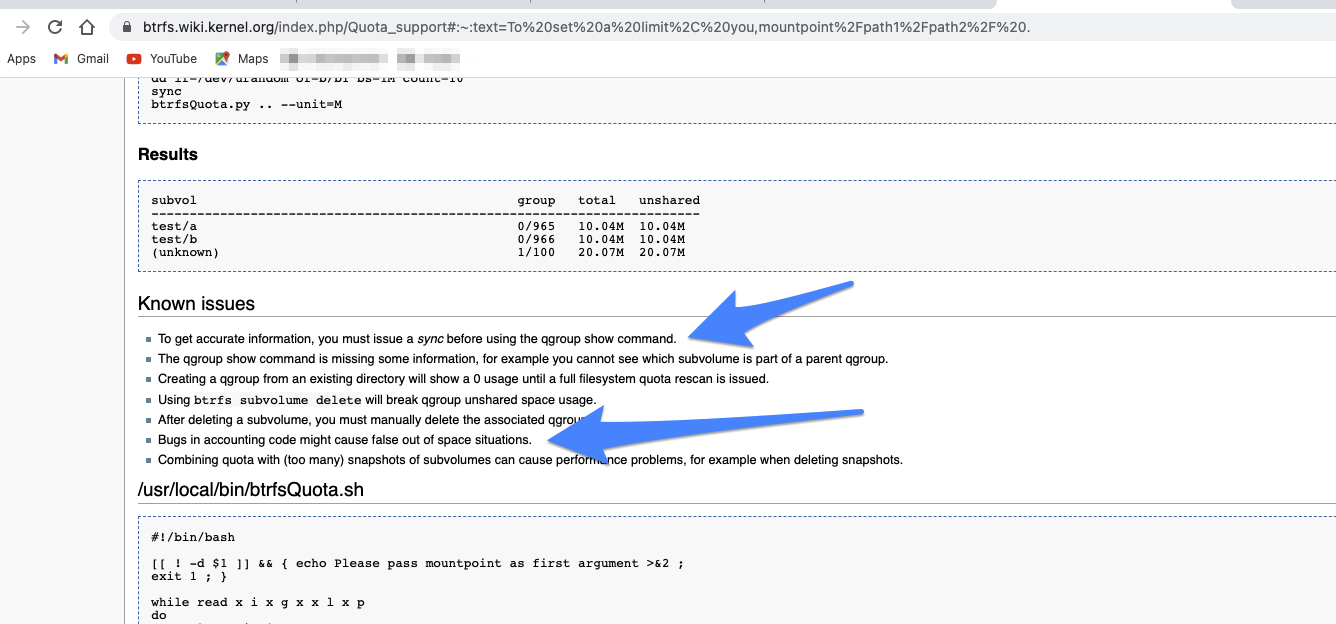Viewport: 1336px width, 624px height.
Task: Click the '#!/bin/bash' script line
Action: (x=193, y=537)
